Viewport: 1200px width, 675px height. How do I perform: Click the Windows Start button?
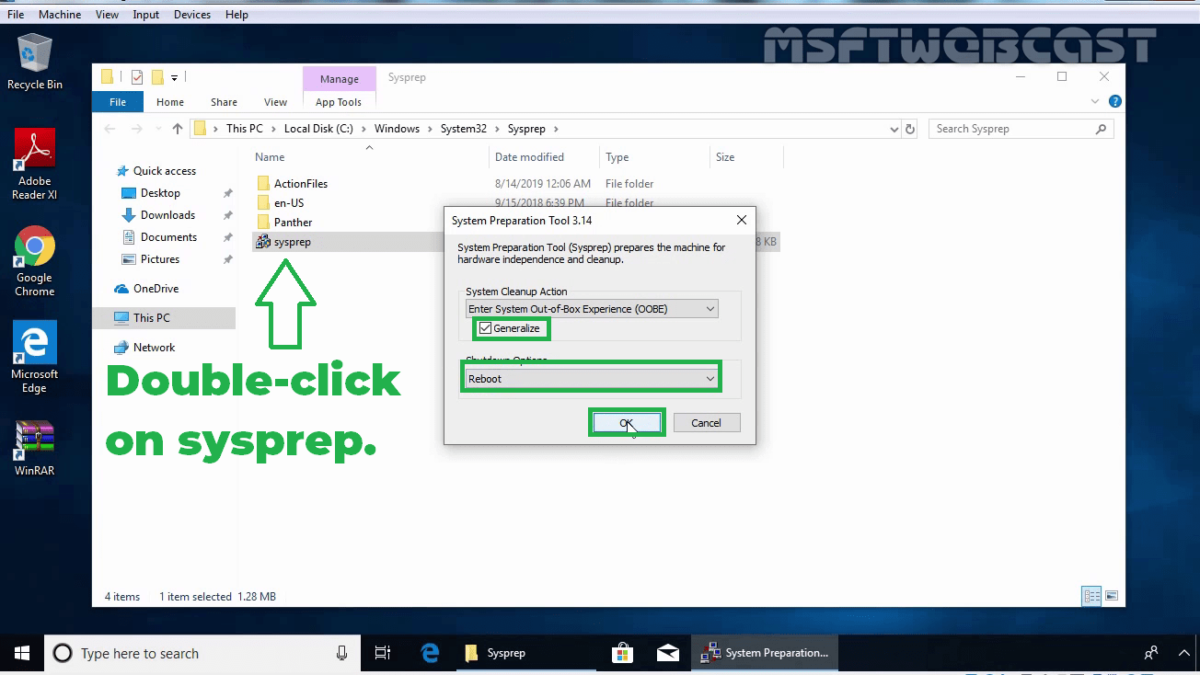tap(22, 653)
